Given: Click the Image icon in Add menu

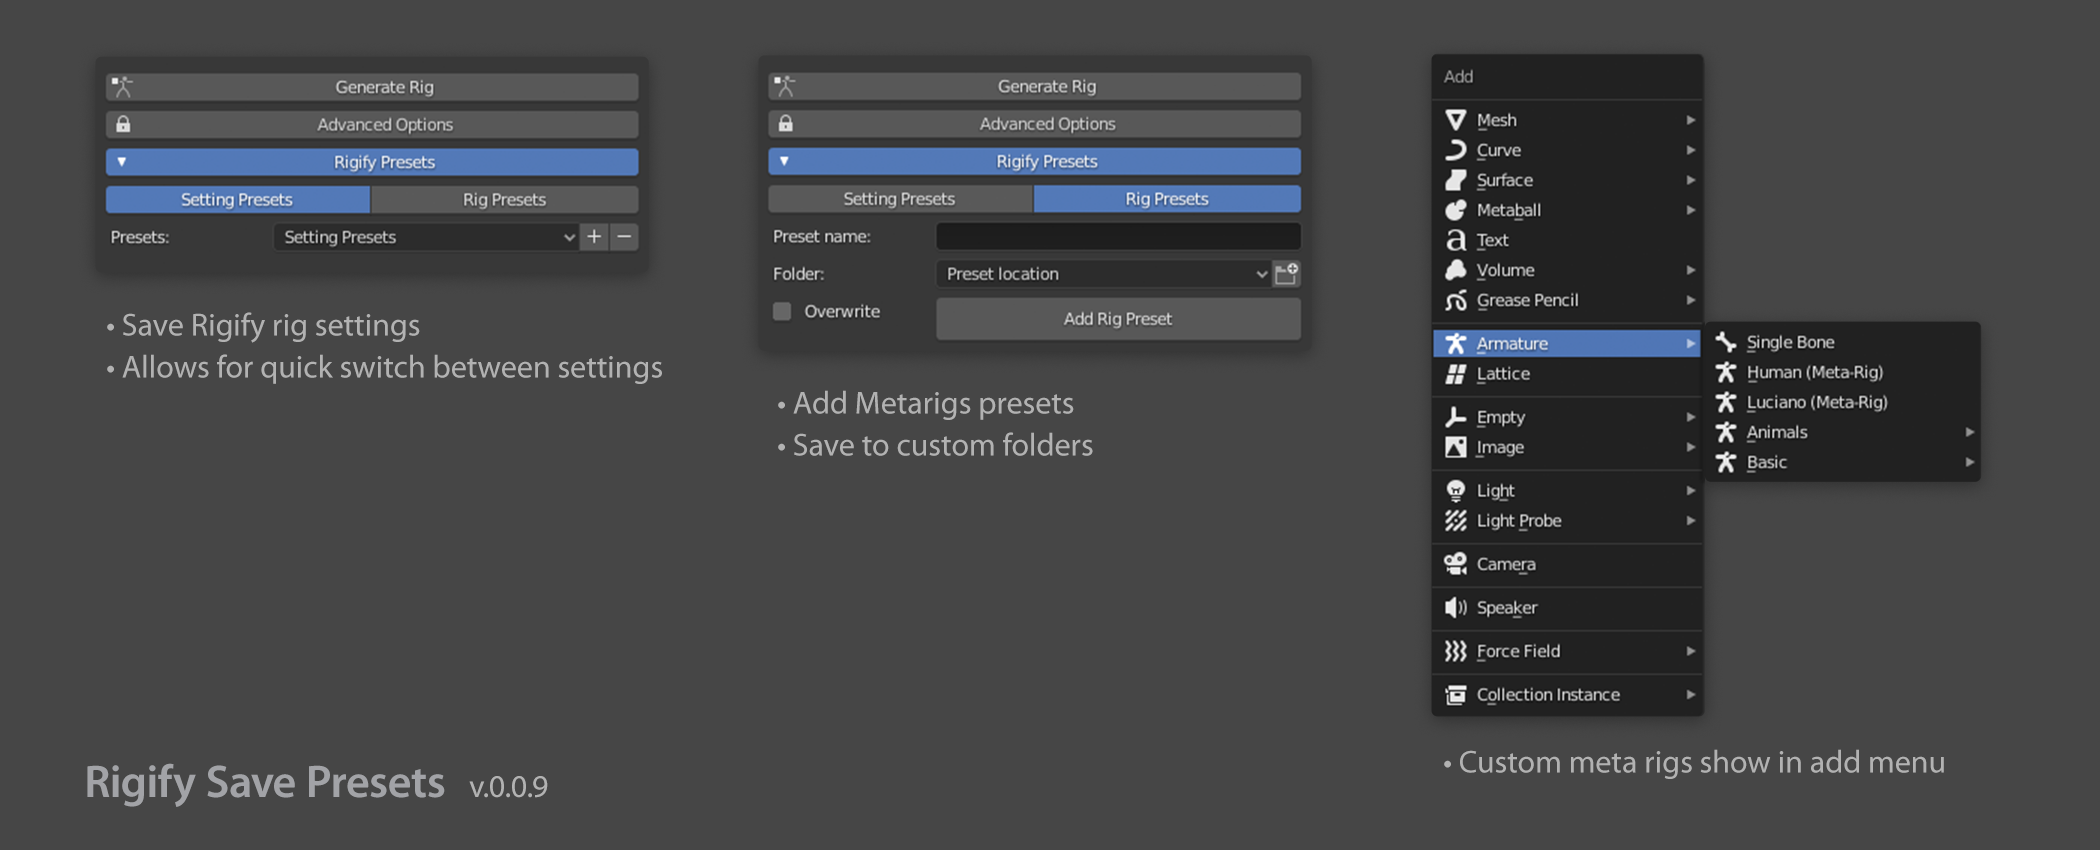Looking at the screenshot, I should [1456, 447].
